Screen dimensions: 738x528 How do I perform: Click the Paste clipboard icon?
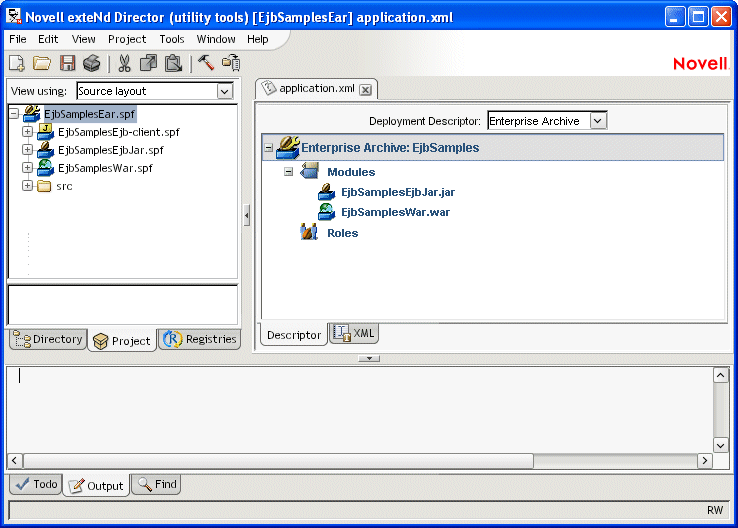click(x=173, y=63)
